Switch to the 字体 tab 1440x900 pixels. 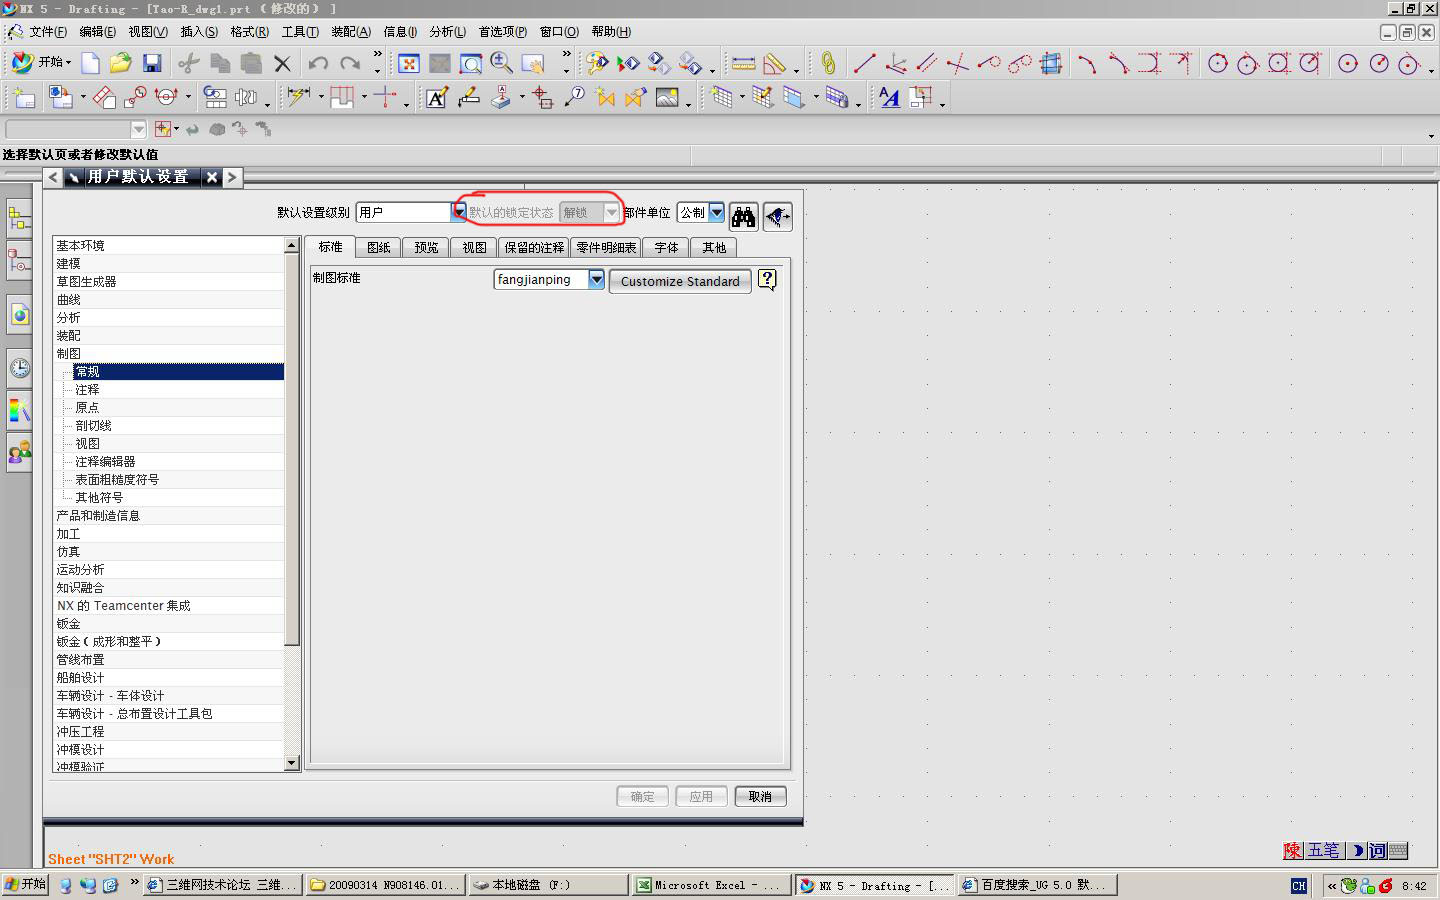[x=666, y=247]
